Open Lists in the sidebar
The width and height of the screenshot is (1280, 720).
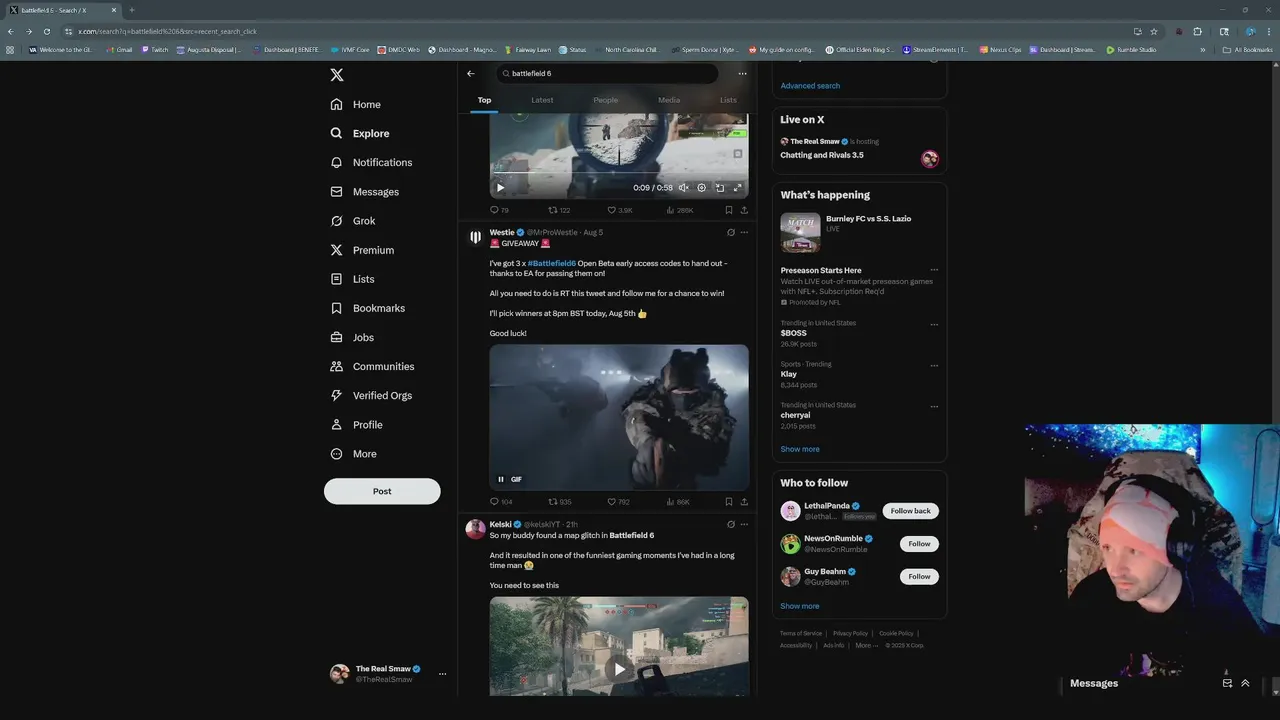[x=352, y=279]
